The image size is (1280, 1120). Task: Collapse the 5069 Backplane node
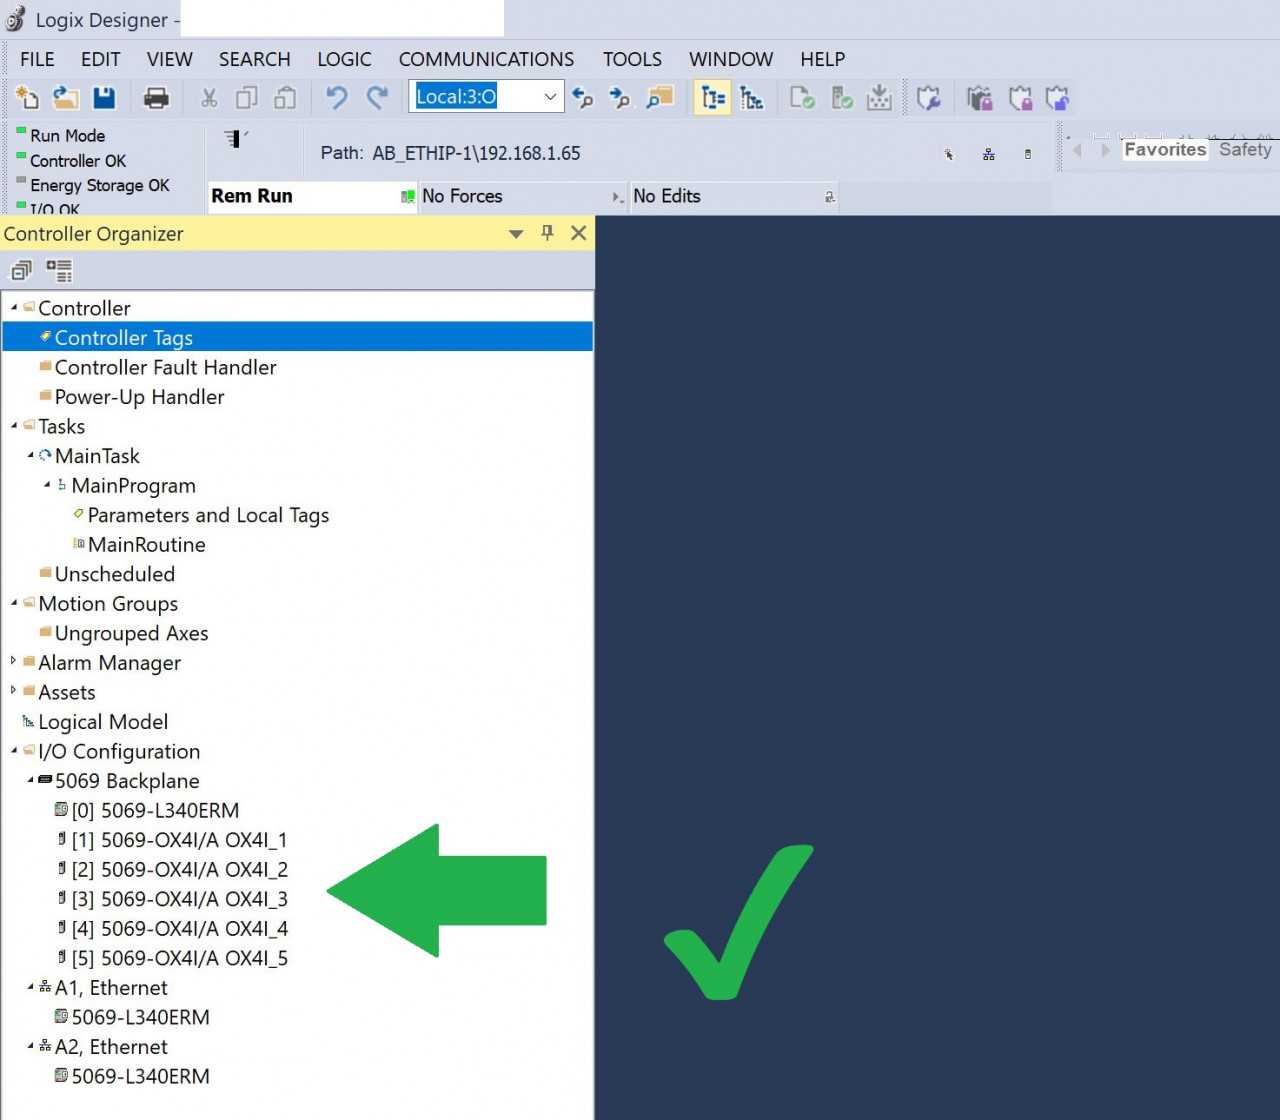coord(31,780)
